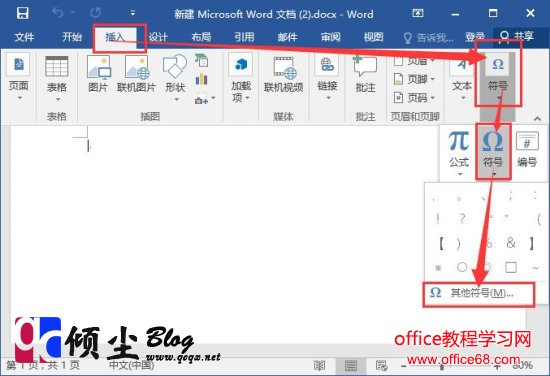Click the SmartArt icon in 插图 group

(202, 60)
